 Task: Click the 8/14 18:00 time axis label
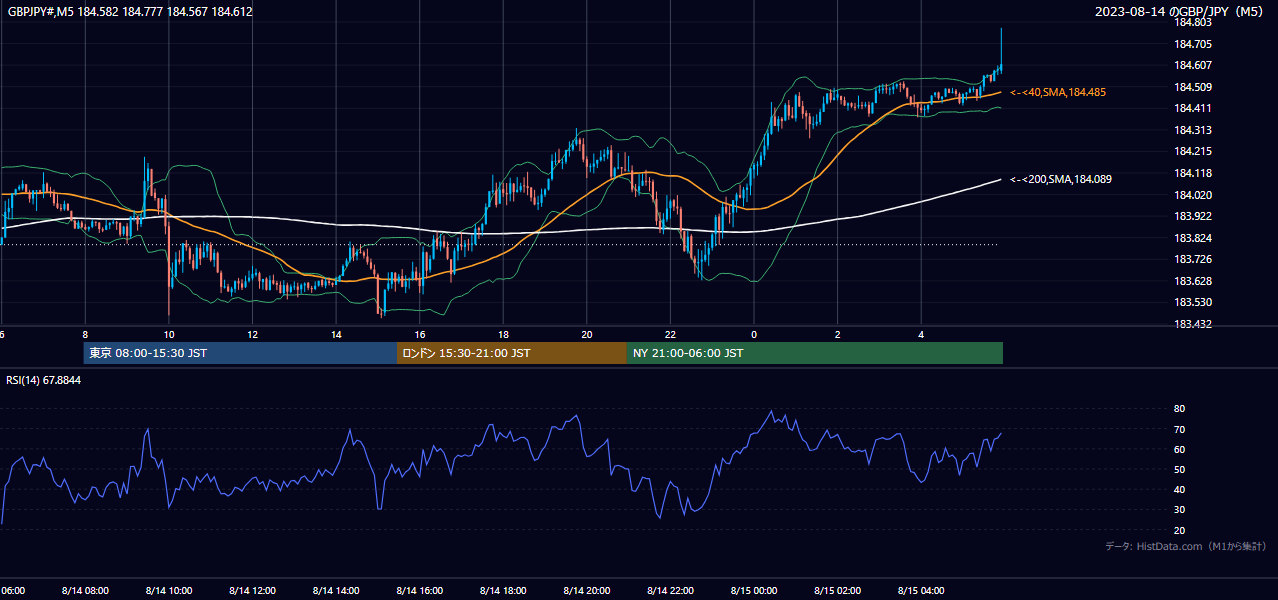[503, 591]
